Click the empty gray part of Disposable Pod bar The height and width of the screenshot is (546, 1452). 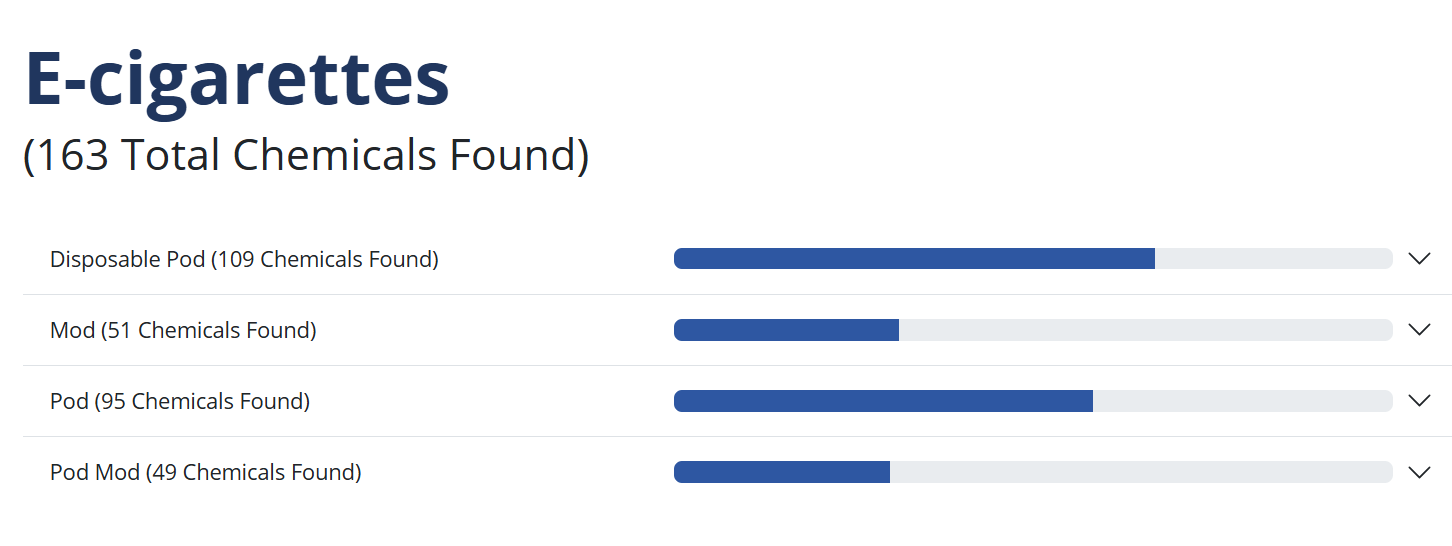[1273, 259]
